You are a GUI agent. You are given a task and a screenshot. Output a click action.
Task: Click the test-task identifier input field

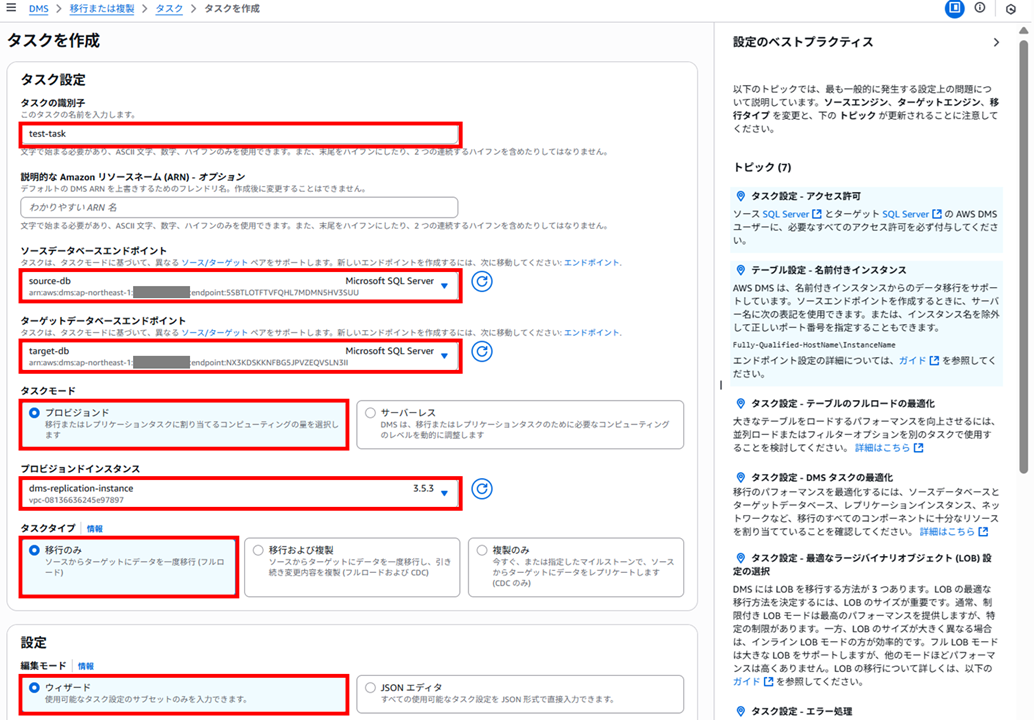239,134
